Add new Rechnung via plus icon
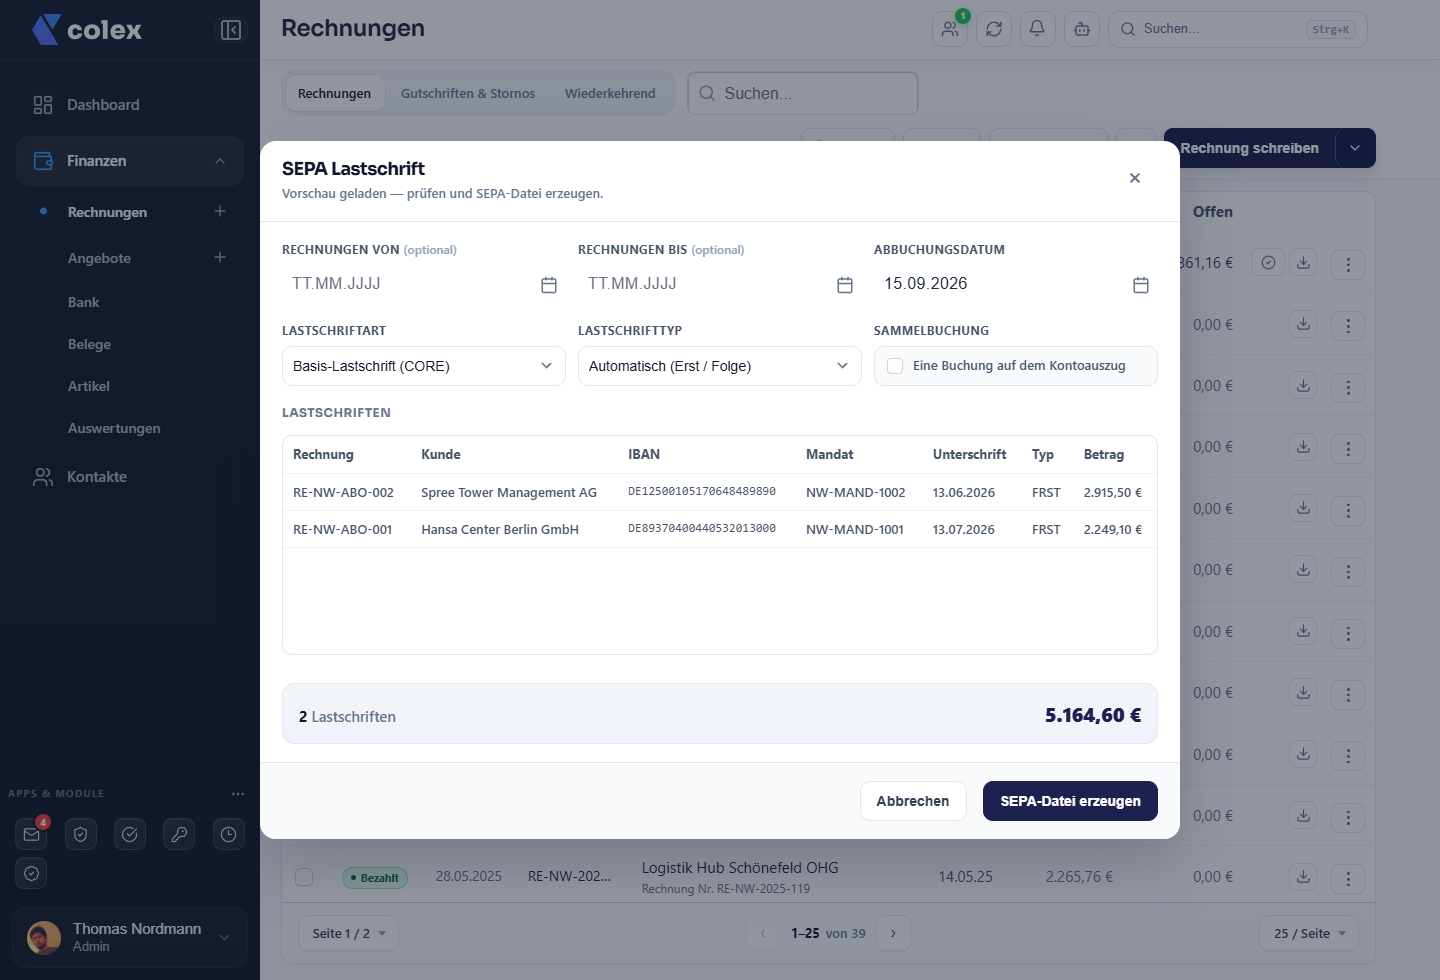Viewport: 1440px width, 980px height. pos(220,211)
